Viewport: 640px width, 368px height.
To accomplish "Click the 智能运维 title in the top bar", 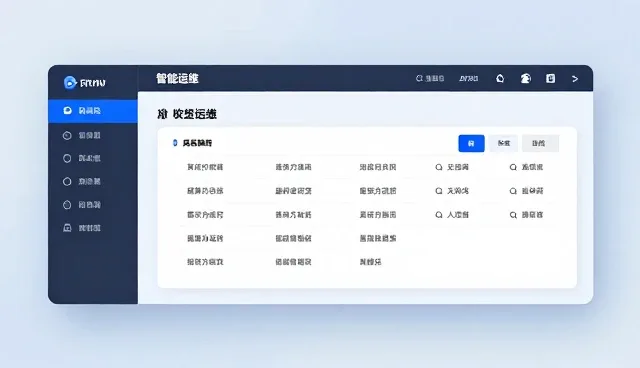I will coord(177,78).
